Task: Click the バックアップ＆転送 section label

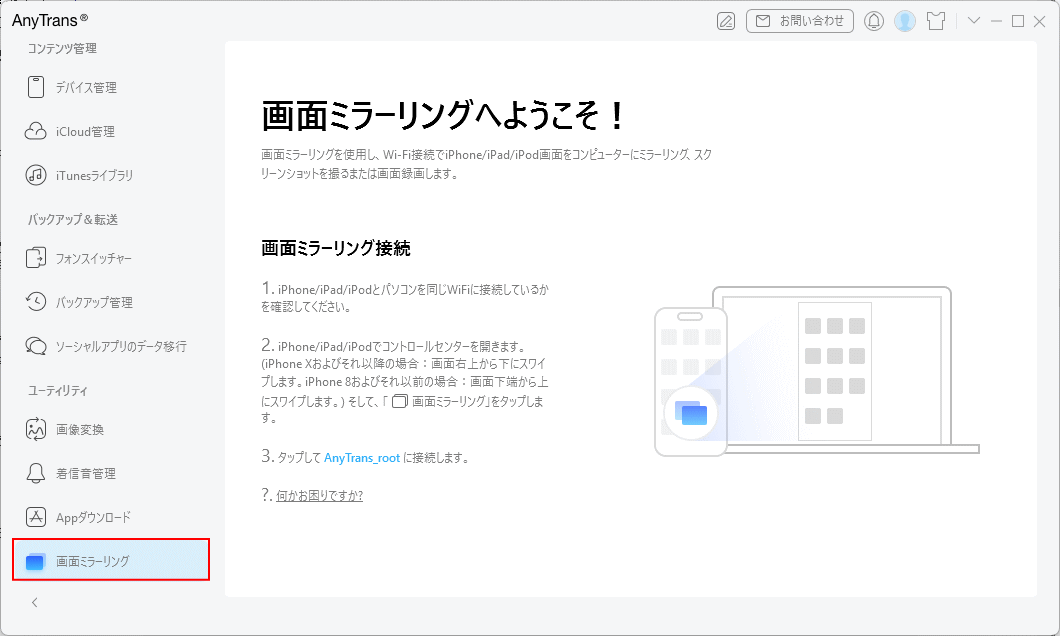Action: 73,220
